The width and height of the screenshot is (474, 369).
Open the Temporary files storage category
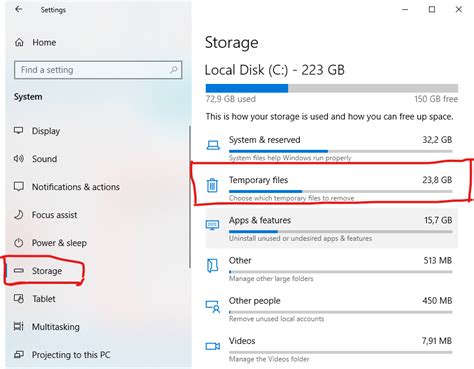coord(332,188)
